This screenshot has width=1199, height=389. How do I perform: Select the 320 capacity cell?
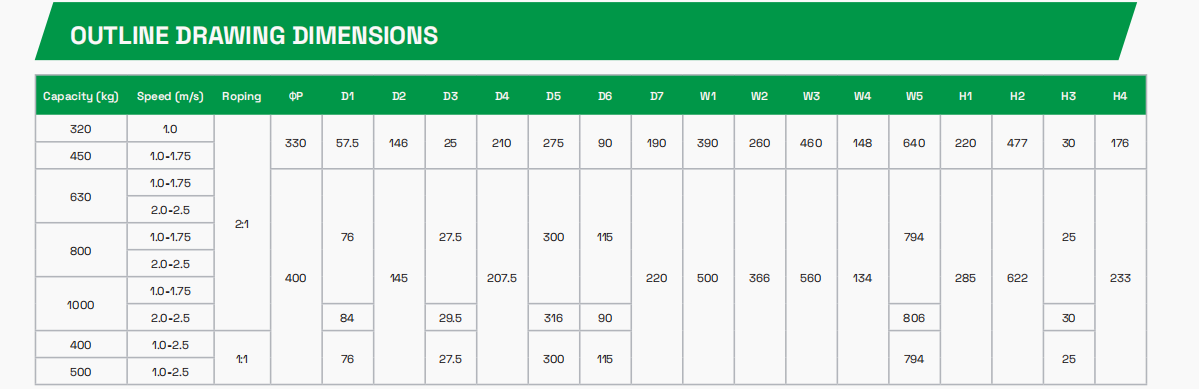coord(80,129)
